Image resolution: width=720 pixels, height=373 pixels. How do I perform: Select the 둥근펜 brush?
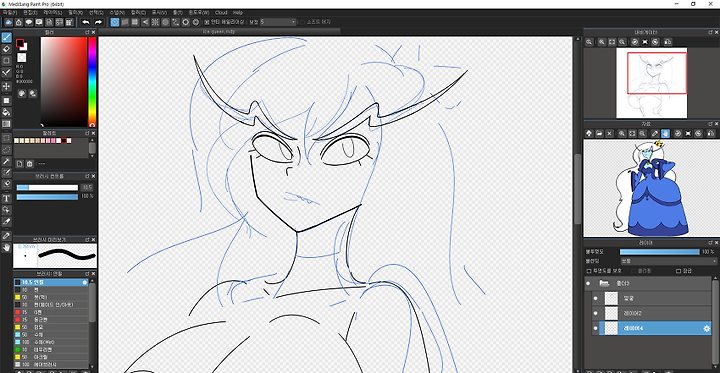tap(51, 319)
